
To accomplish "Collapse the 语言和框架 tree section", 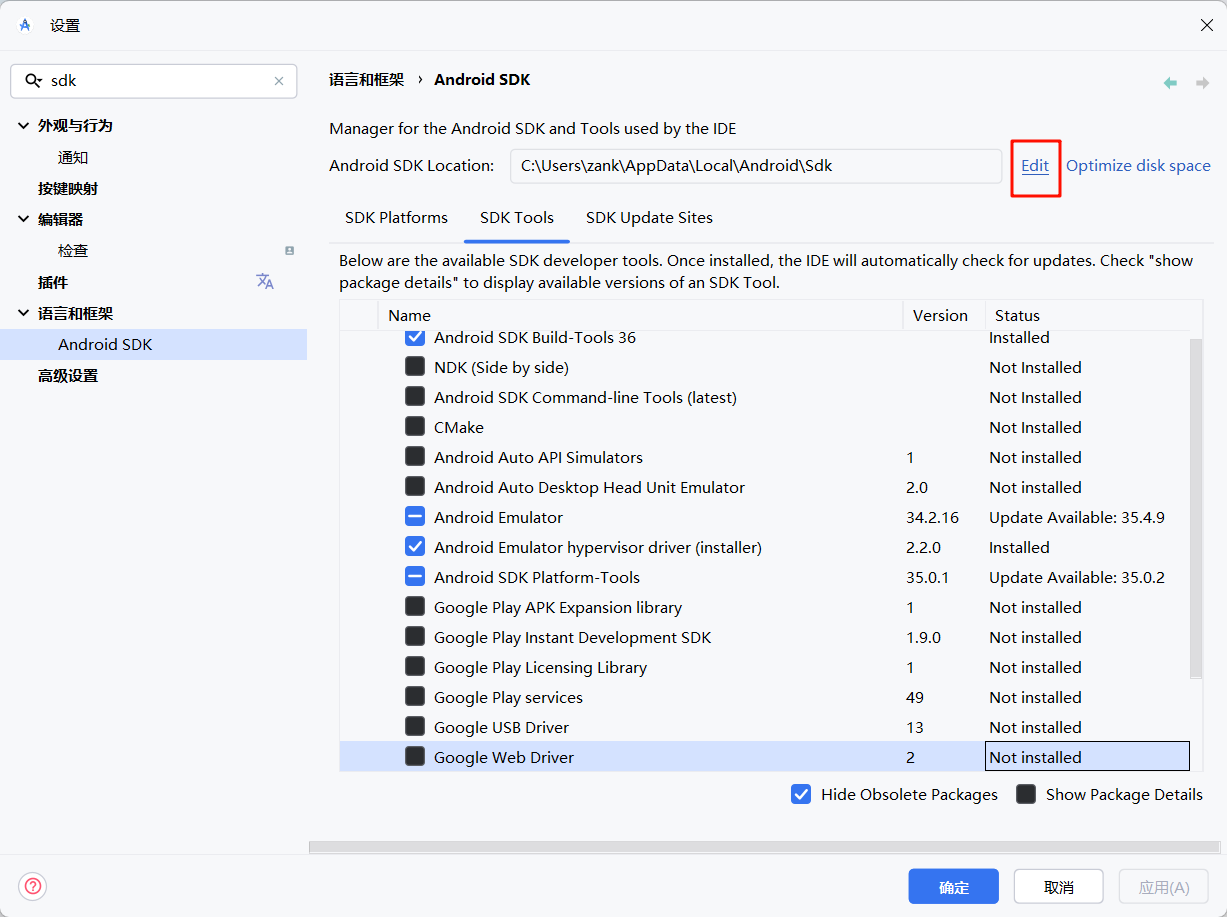I will point(24,314).
